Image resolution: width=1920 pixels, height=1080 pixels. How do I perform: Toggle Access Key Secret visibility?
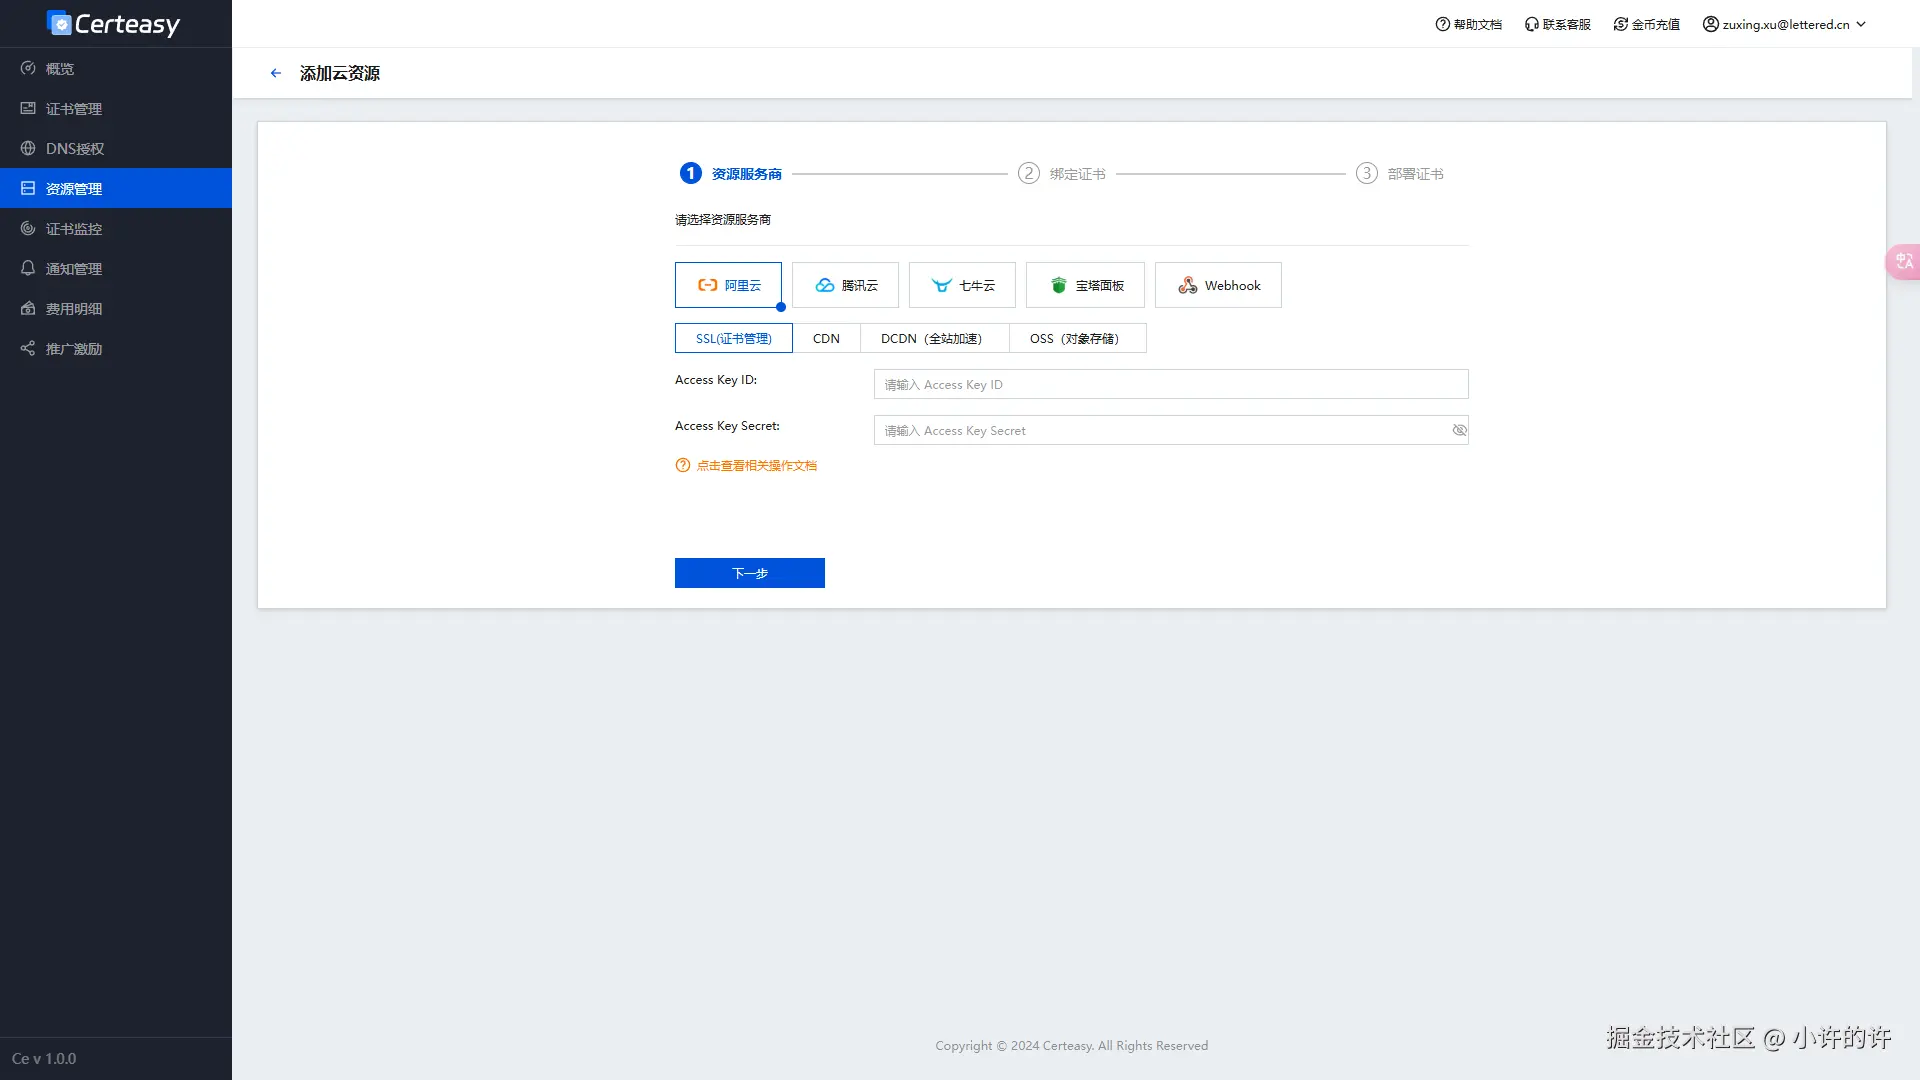pos(1459,430)
